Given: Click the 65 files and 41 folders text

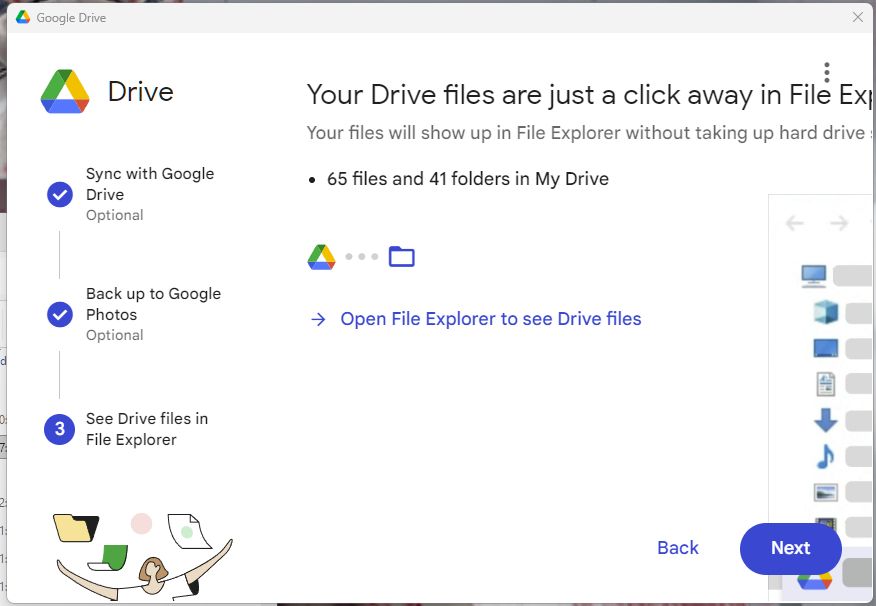Looking at the screenshot, I should [x=468, y=179].
